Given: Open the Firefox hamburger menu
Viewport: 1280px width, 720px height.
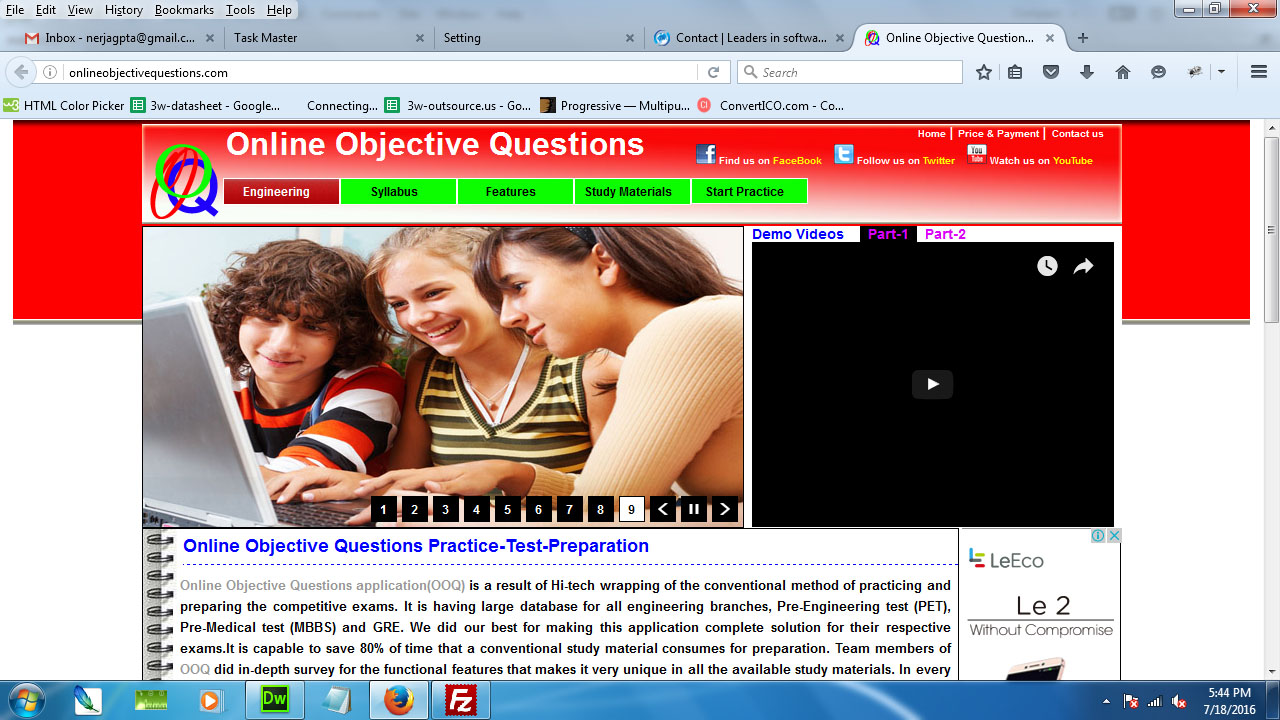Looking at the screenshot, I should (x=1259, y=72).
